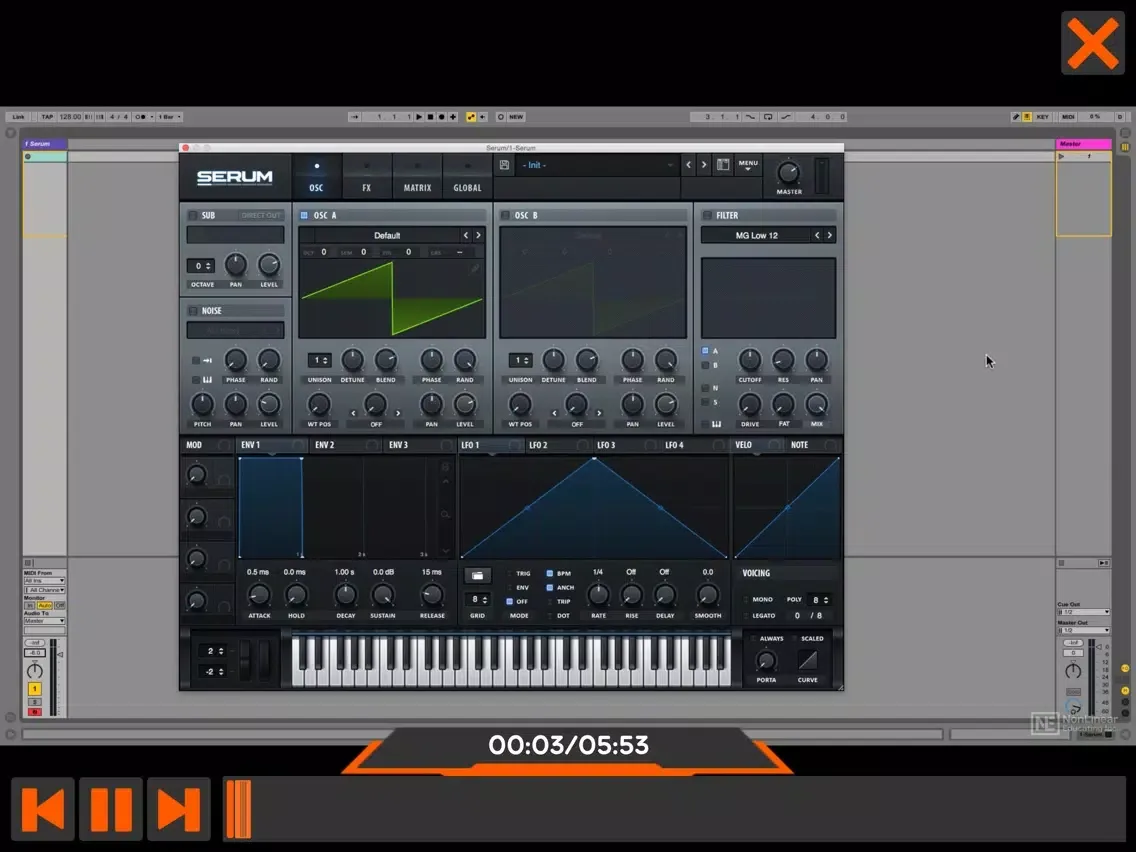1136x852 pixels.
Task: Toggle filter routing for oscillator B
Action: coord(706,366)
